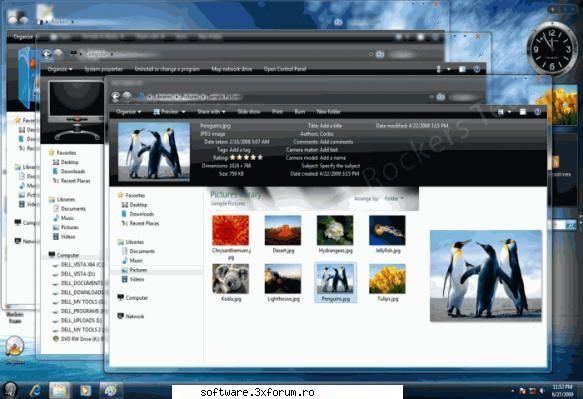583x399 pixels.
Task: Click the large penguins preview image
Action: coord(486,276)
